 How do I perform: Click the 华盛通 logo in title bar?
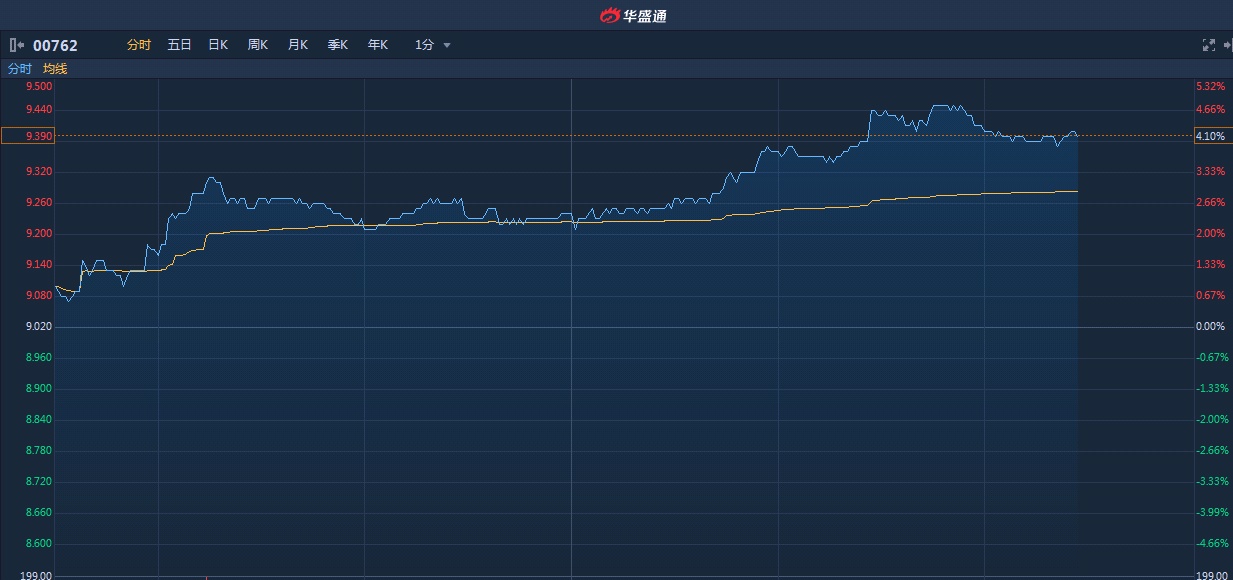[x=632, y=15]
